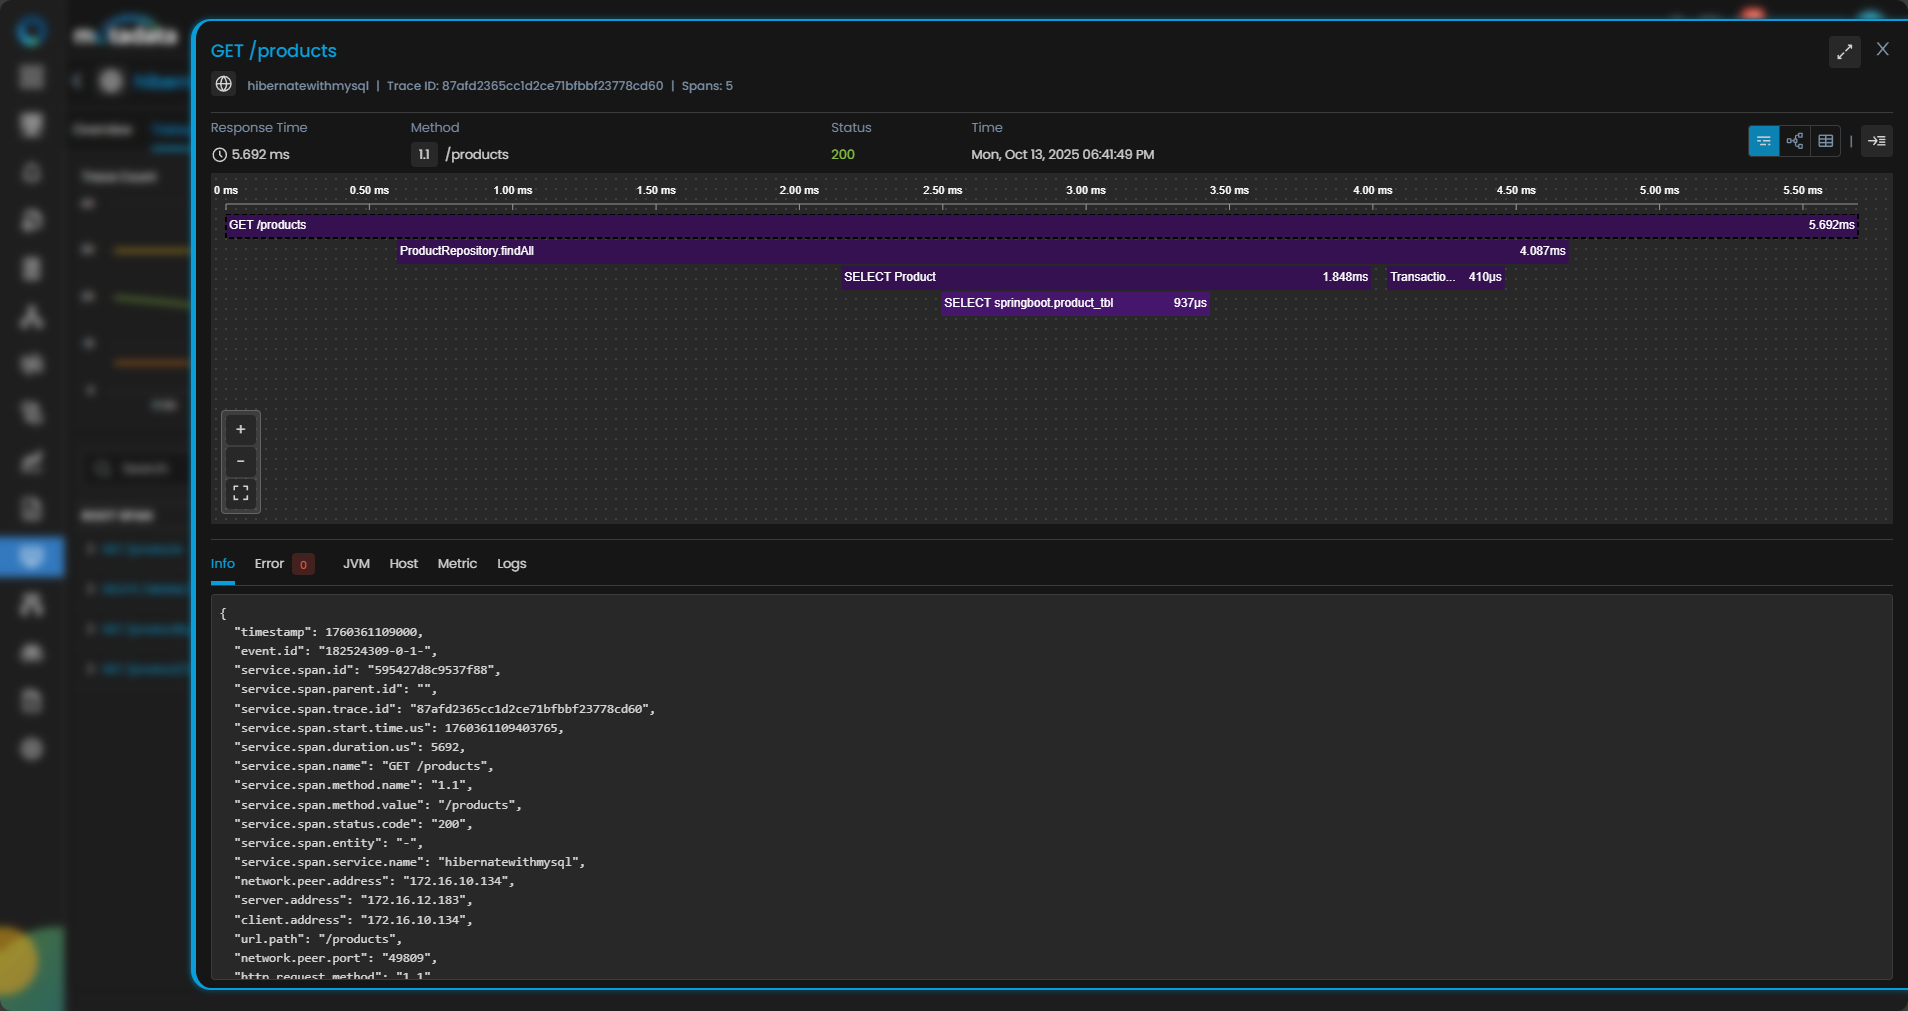
Task: Fit the timeline to view
Action: 241,493
